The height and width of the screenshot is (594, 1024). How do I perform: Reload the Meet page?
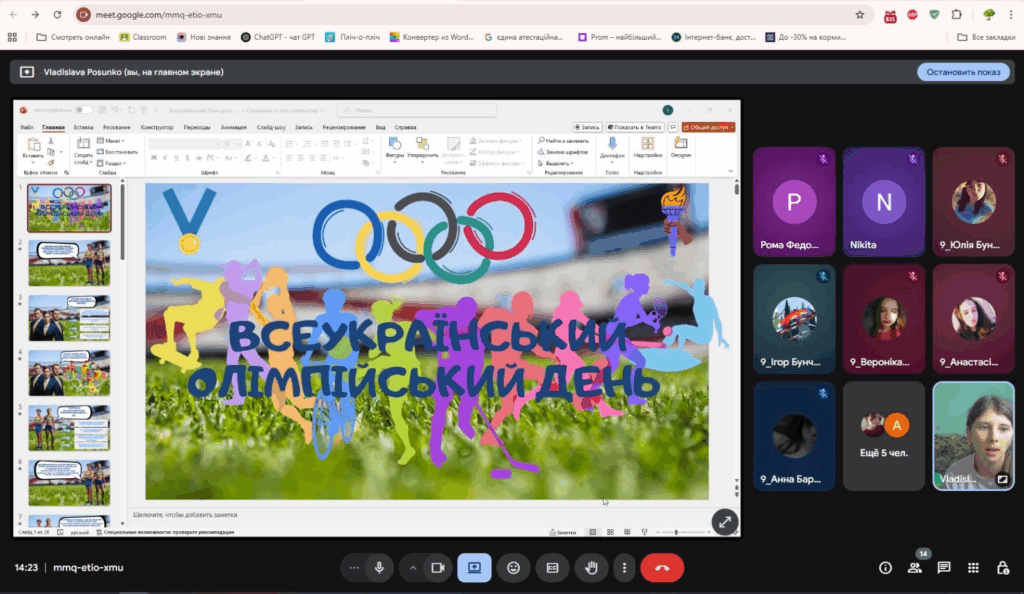(x=57, y=14)
